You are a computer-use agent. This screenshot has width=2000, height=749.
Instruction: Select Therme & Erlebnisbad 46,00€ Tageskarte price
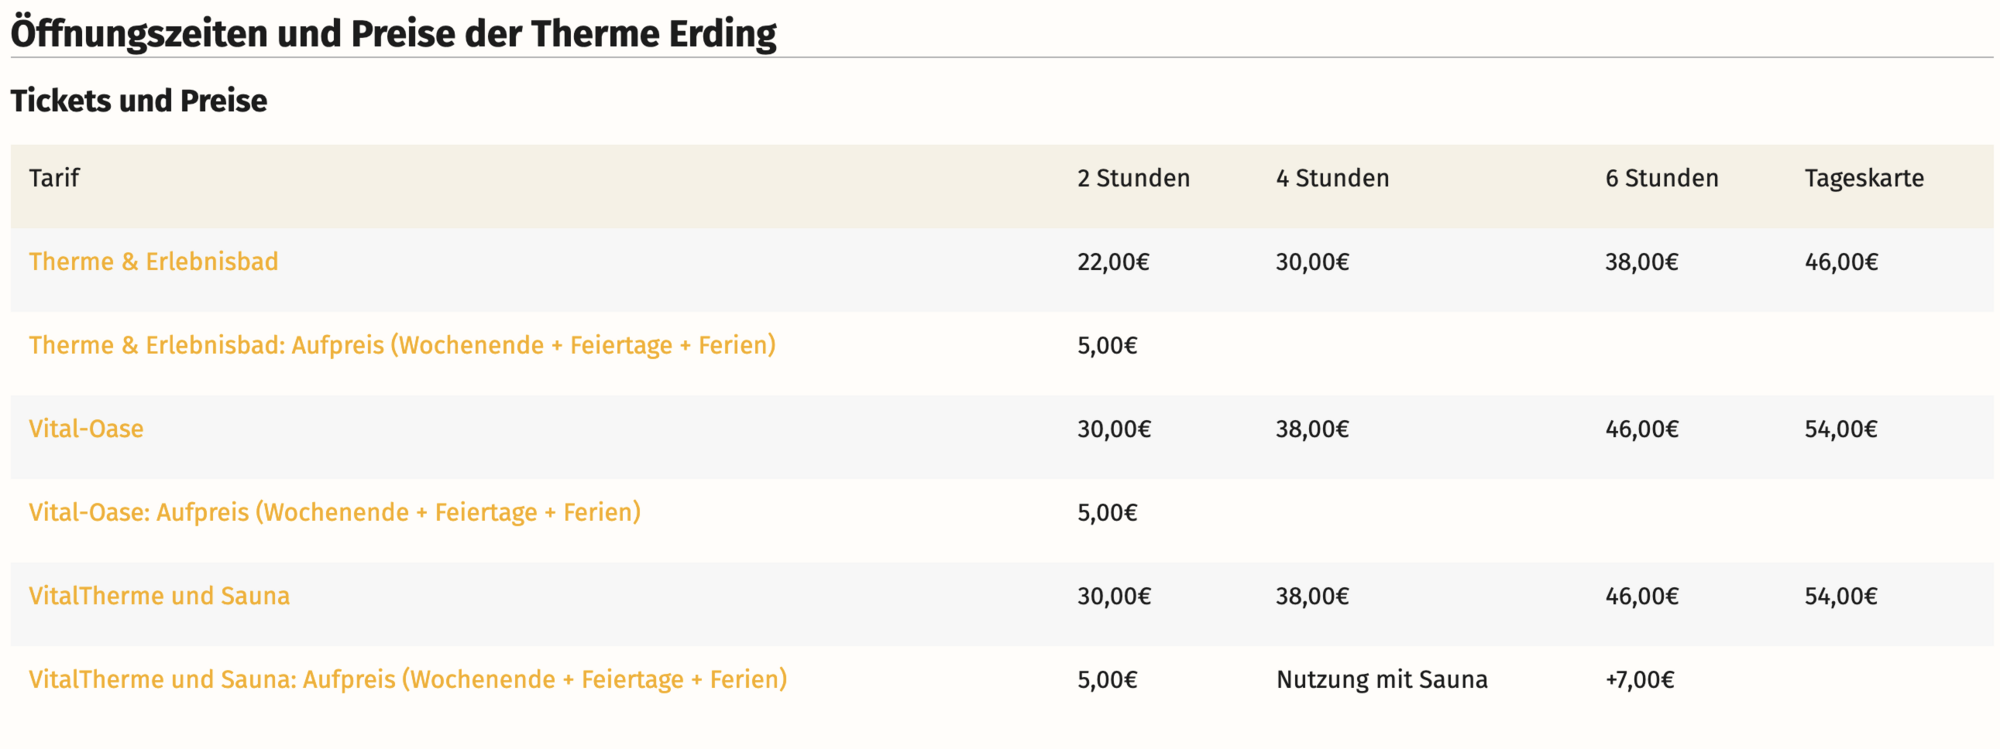1841,262
